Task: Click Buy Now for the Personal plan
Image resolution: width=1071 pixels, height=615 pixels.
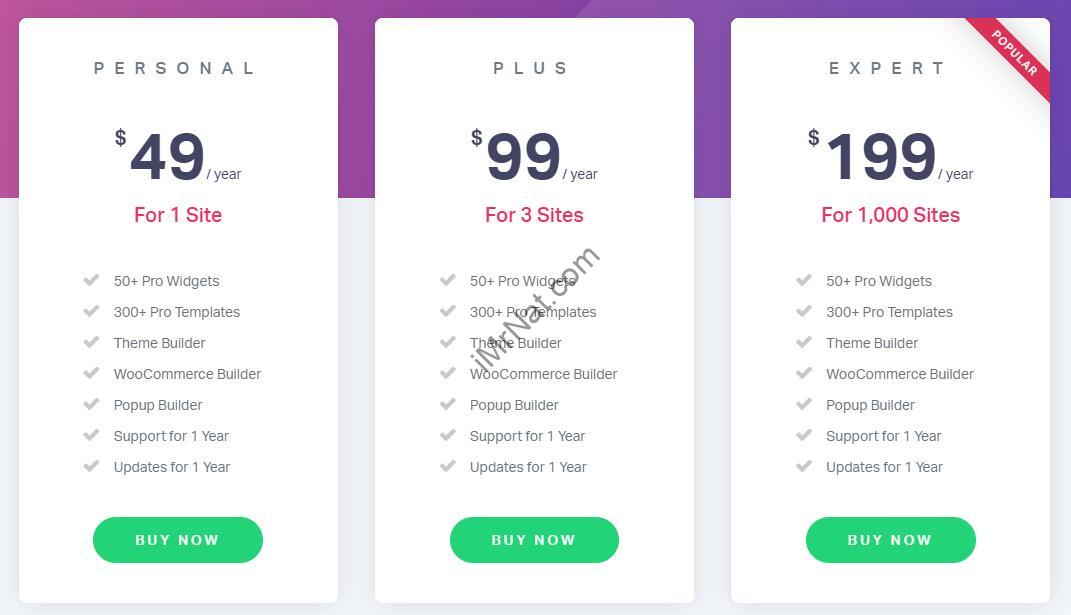Action: click(178, 540)
